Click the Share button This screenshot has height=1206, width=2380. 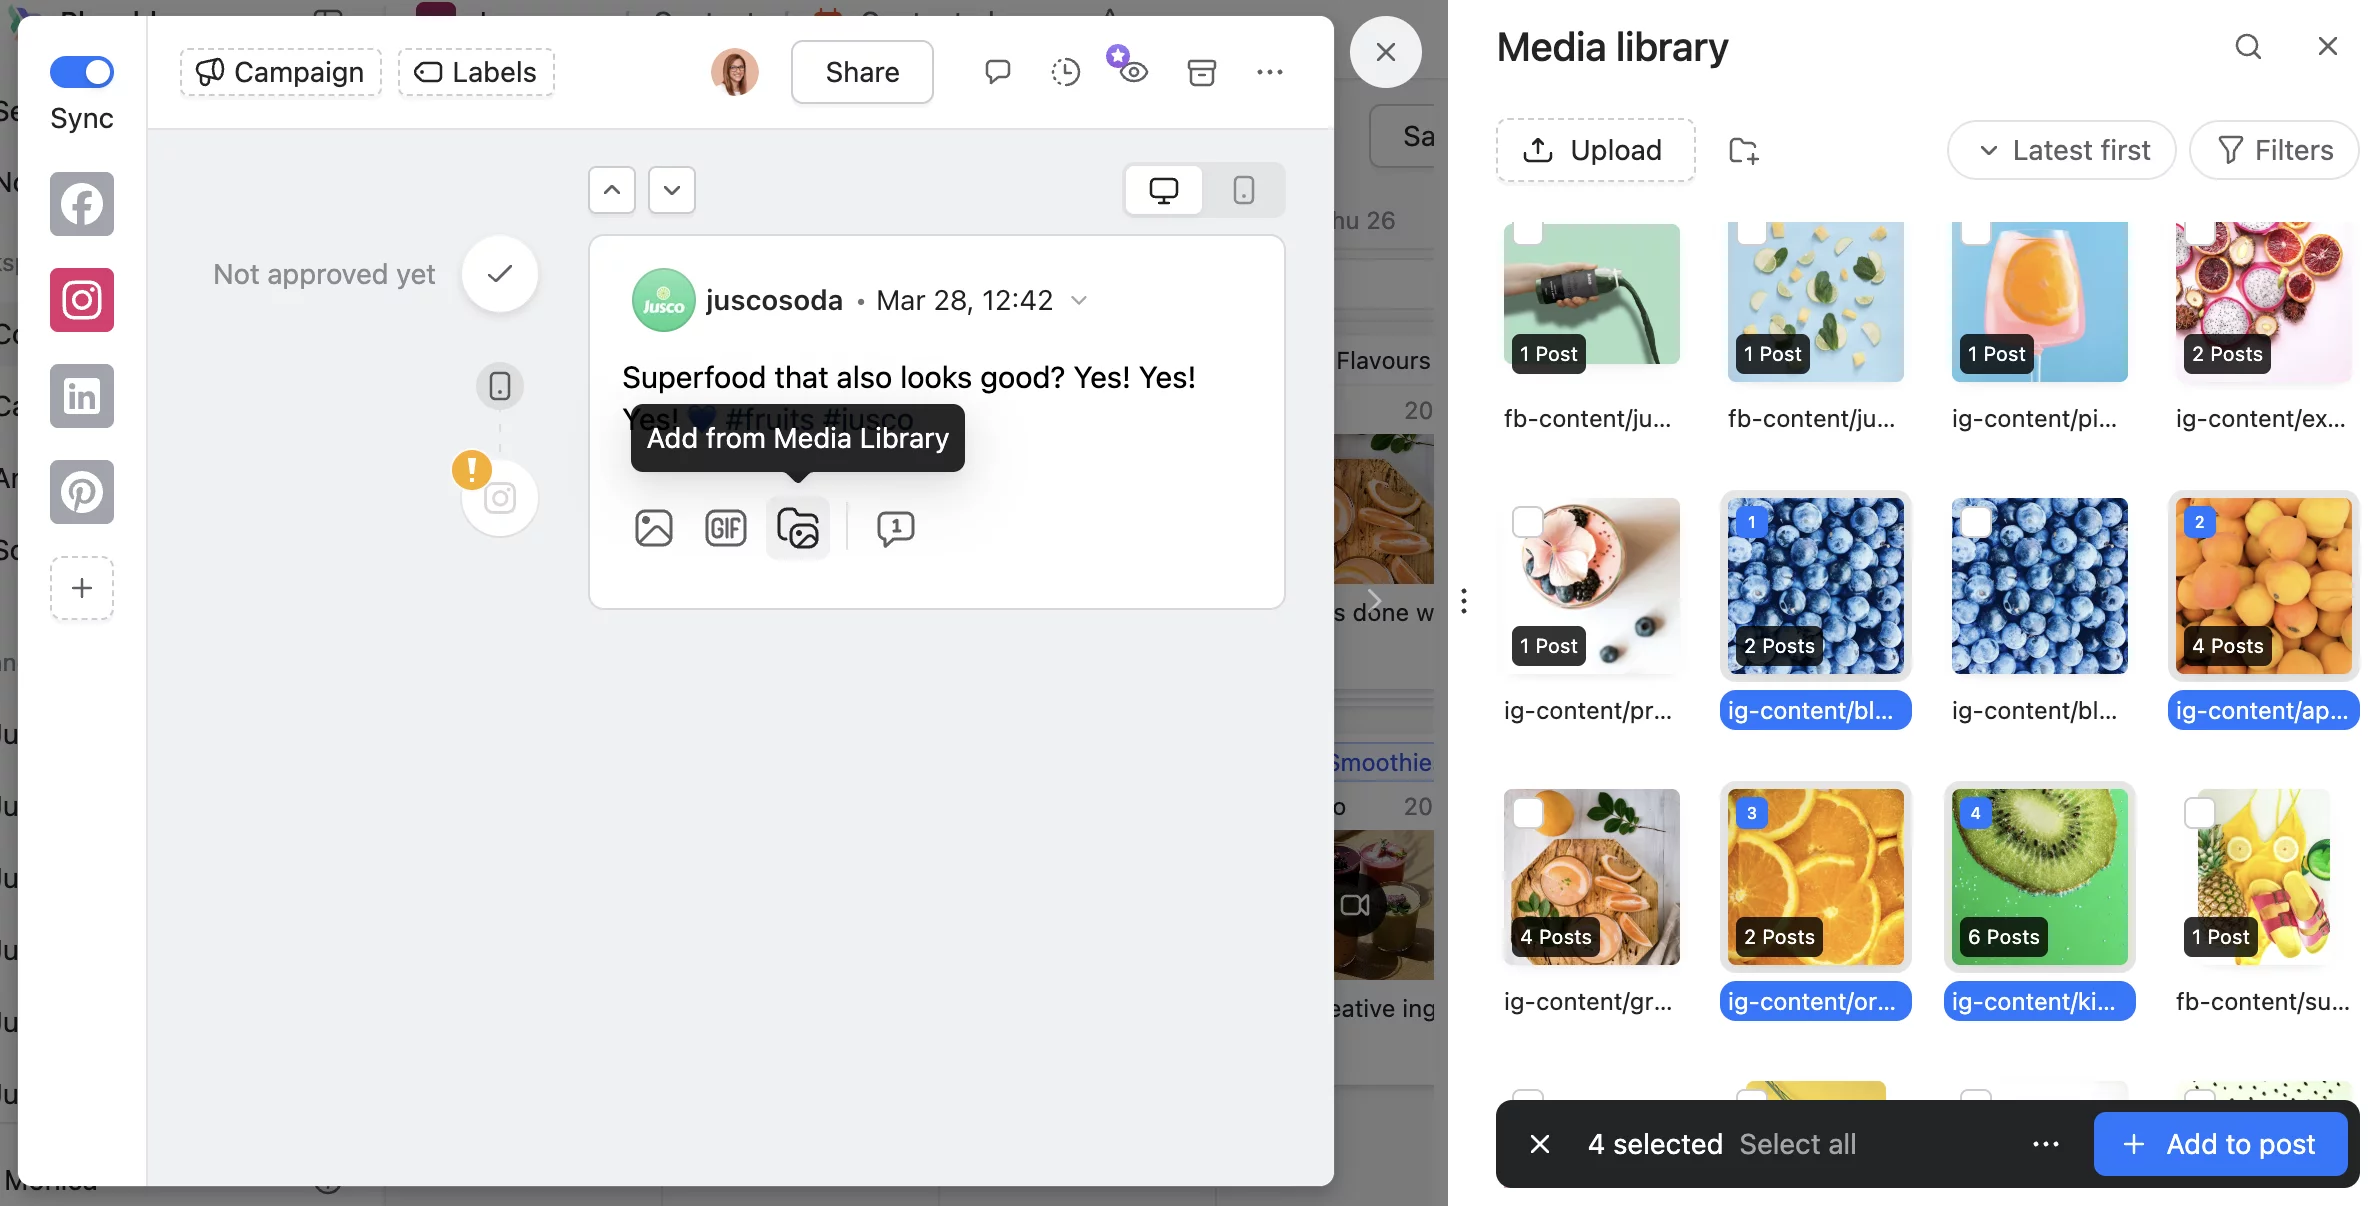[862, 72]
